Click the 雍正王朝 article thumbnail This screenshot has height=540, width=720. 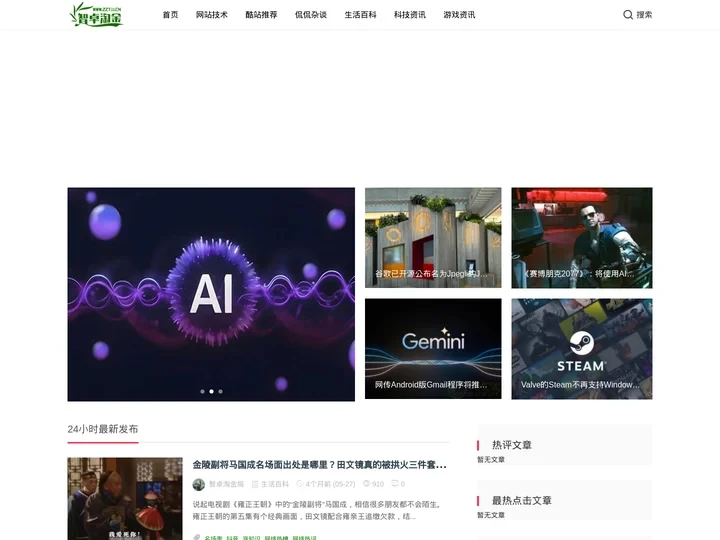(125, 499)
